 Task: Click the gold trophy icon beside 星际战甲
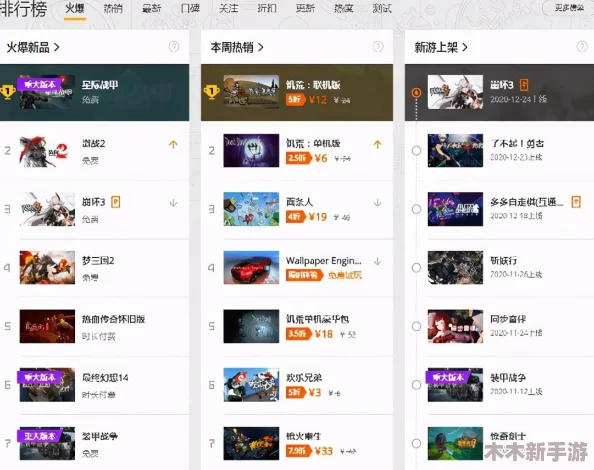8,92
